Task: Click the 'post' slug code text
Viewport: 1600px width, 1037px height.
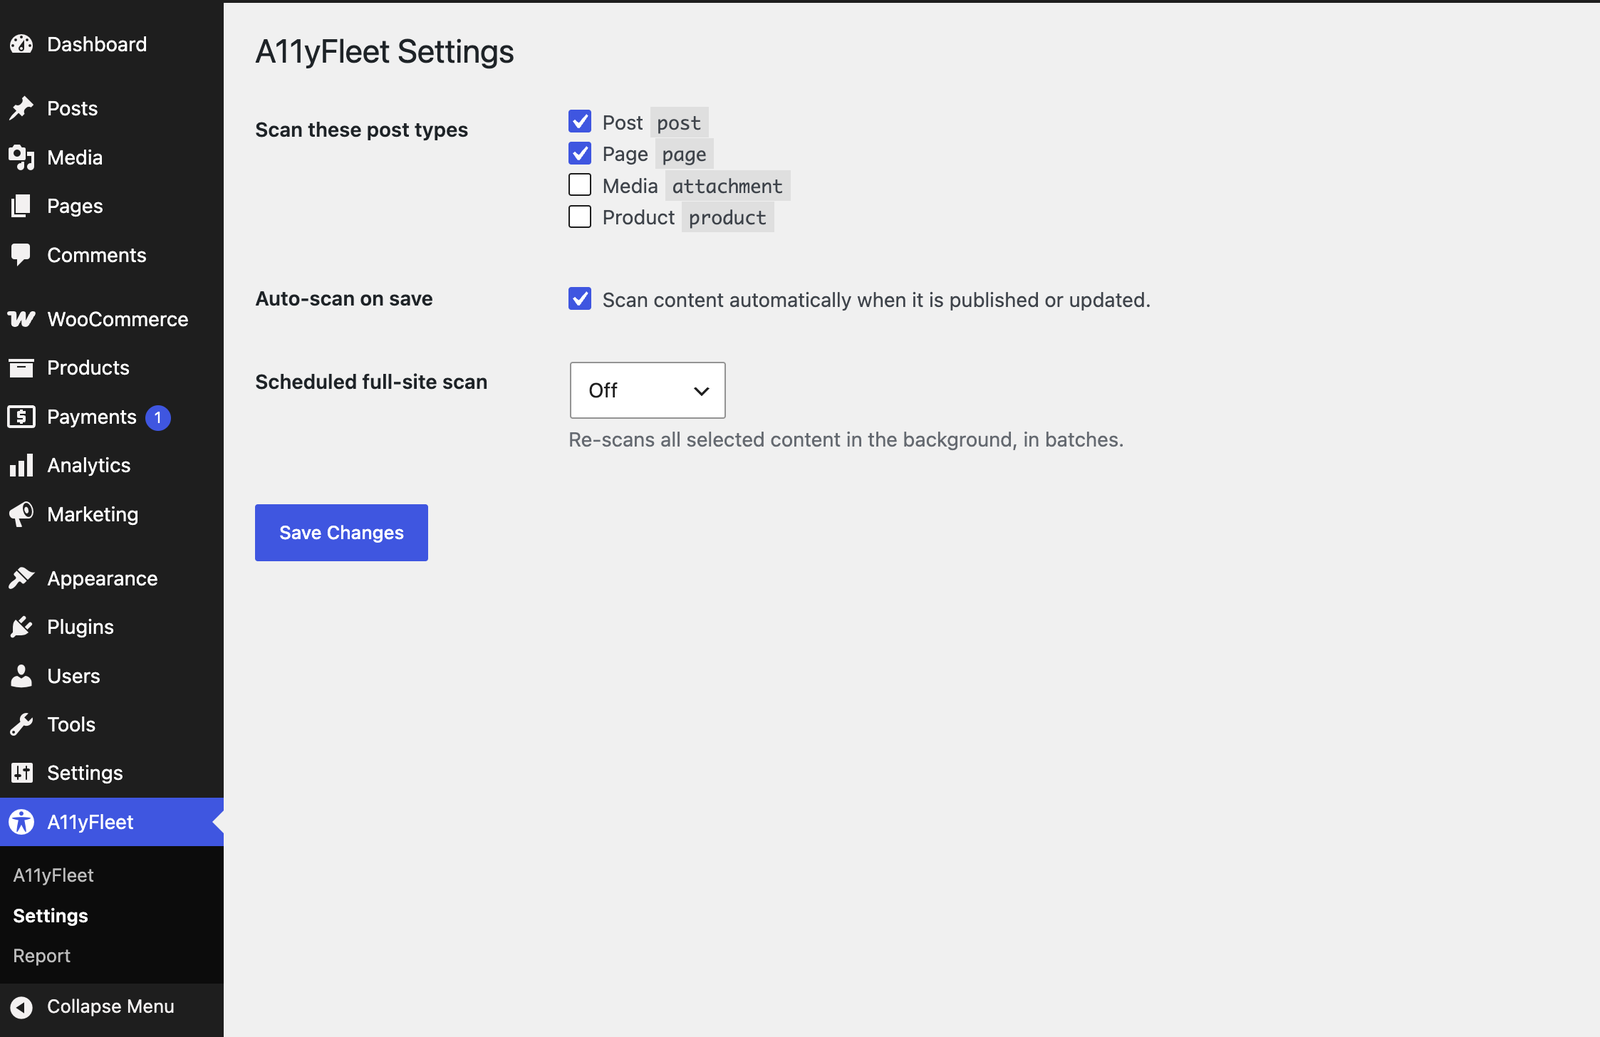Action: 678,123
